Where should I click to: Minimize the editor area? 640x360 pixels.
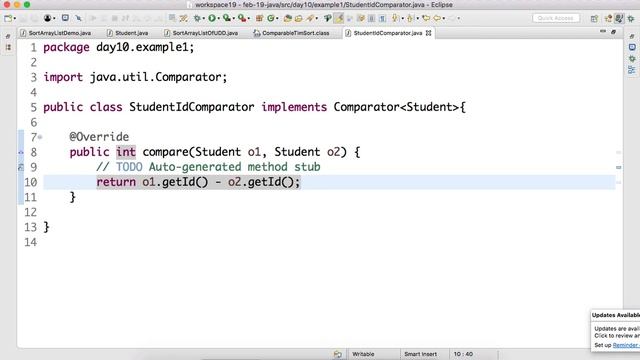[603, 31]
